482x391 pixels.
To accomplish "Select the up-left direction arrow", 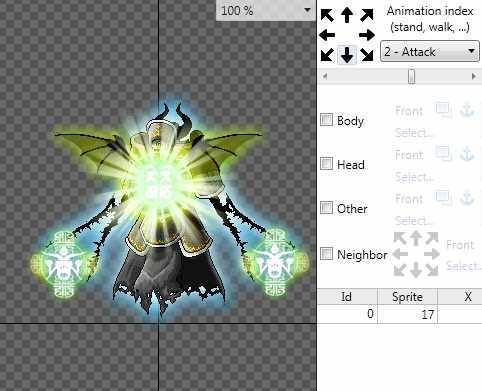I will pyautogui.click(x=327, y=15).
